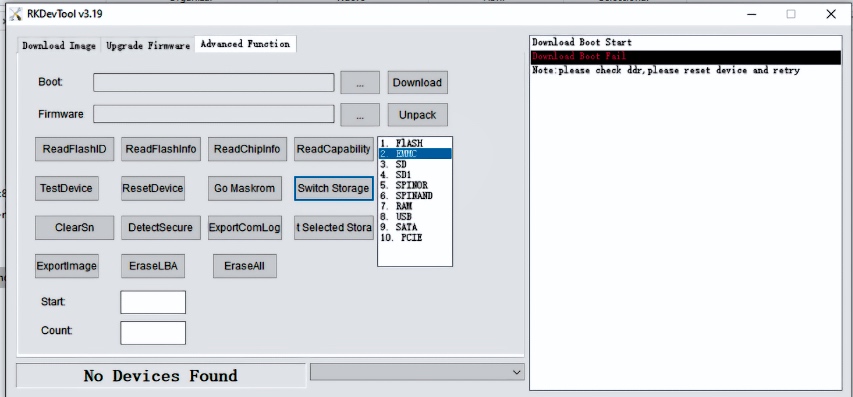
Task: Click the Download Boot Start log line
Action: [685, 42]
